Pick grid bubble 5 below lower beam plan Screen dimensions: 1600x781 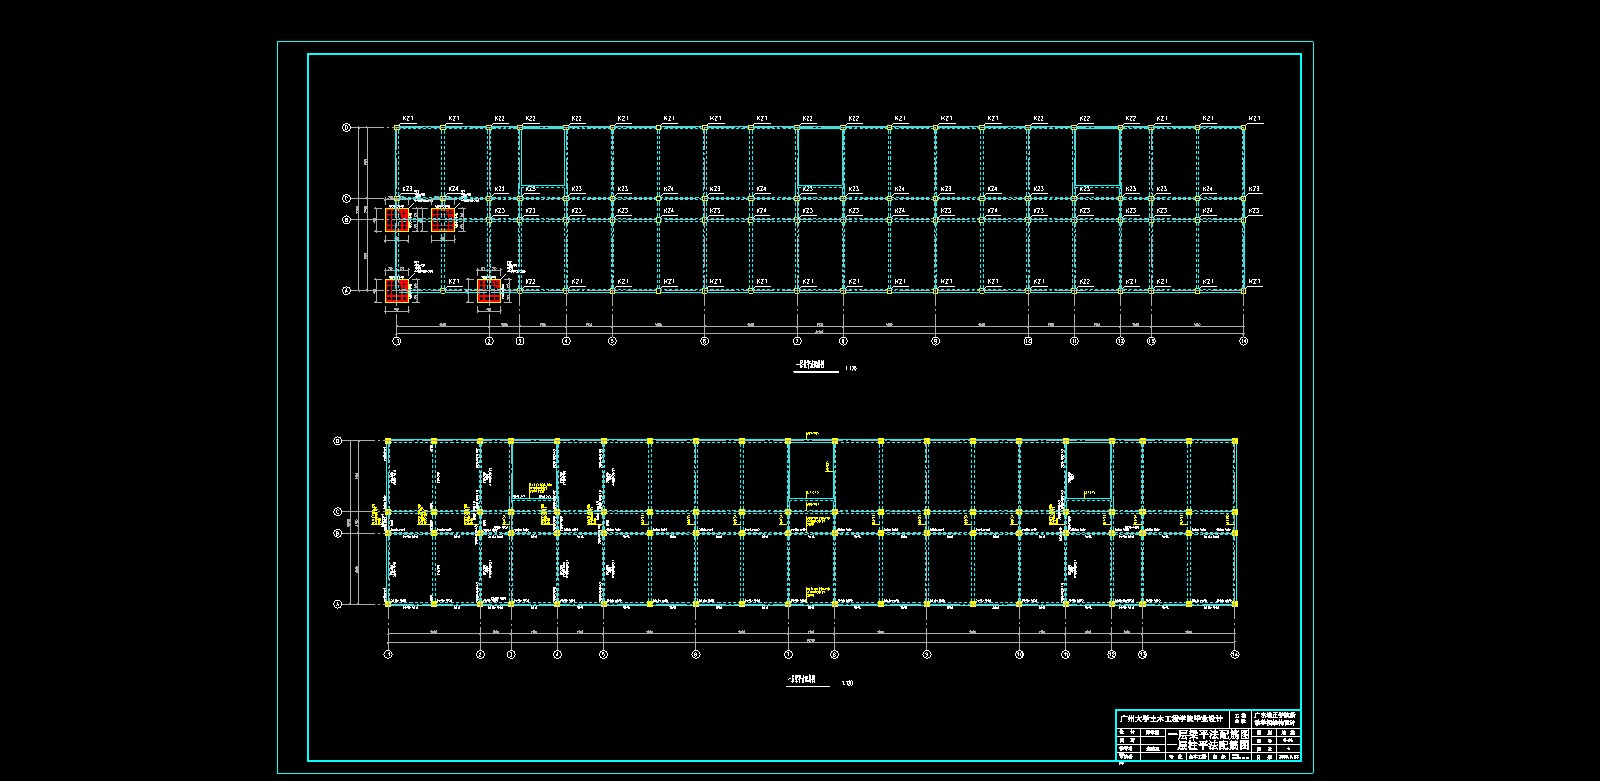pos(603,654)
